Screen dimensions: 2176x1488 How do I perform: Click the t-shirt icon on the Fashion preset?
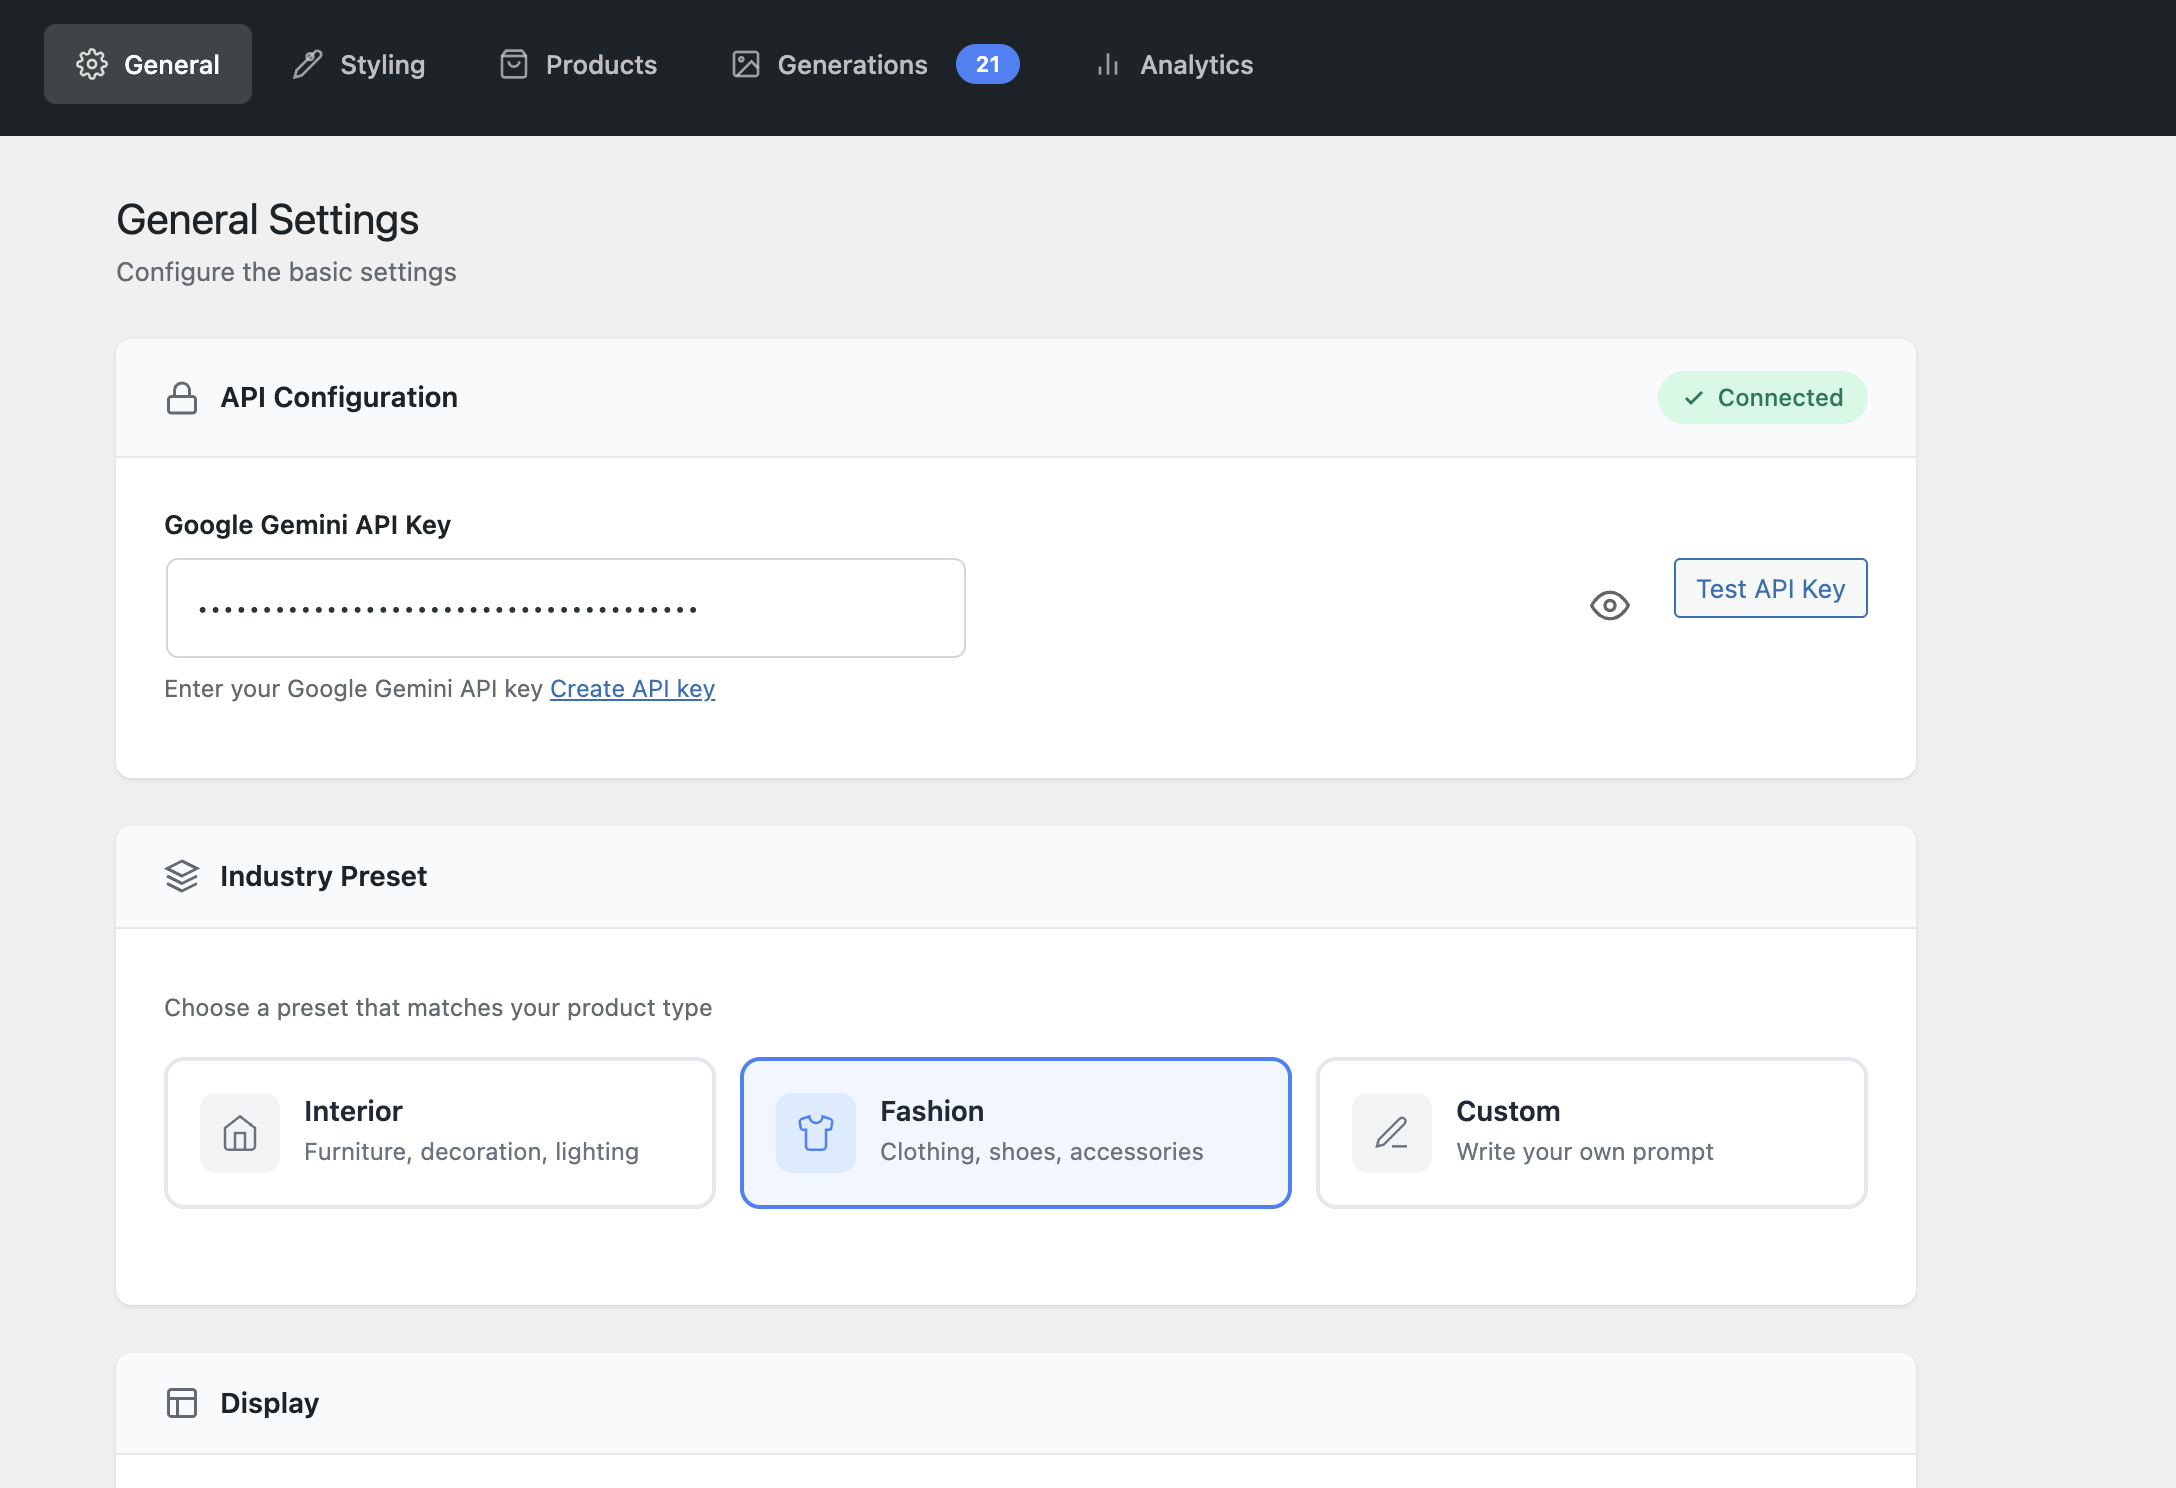pyautogui.click(x=815, y=1133)
